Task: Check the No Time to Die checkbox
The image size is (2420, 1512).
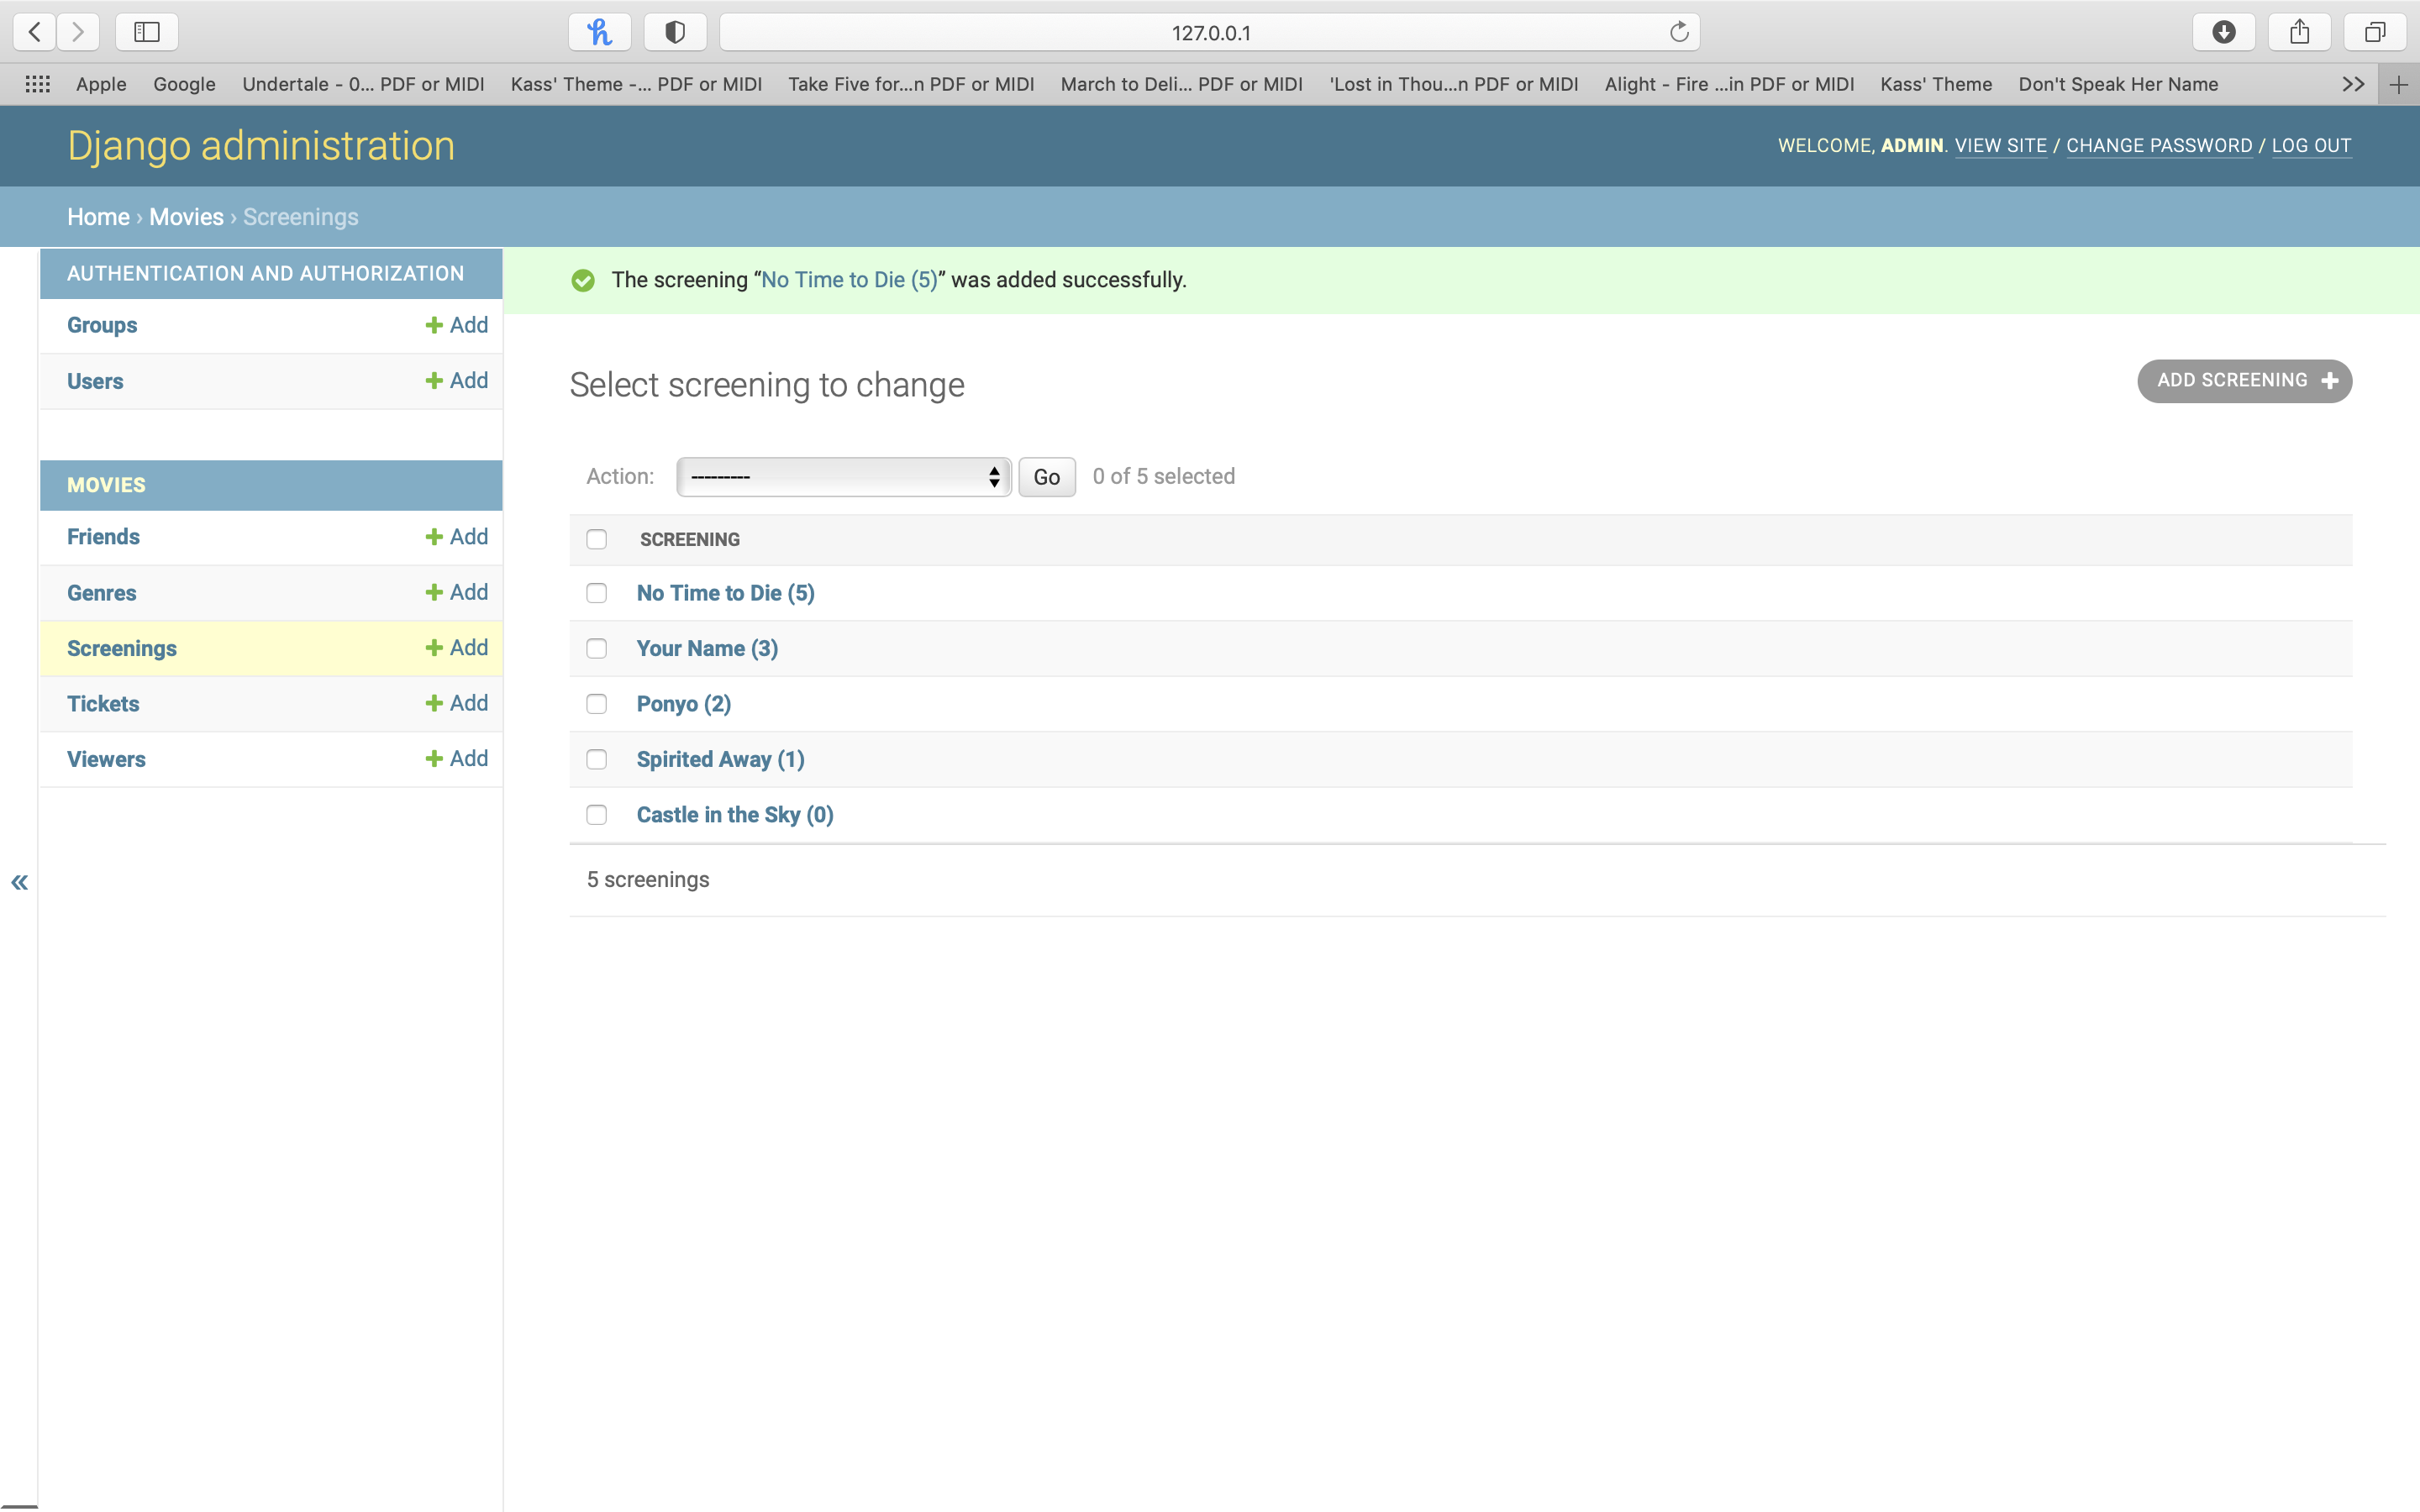Action: (x=597, y=593)
